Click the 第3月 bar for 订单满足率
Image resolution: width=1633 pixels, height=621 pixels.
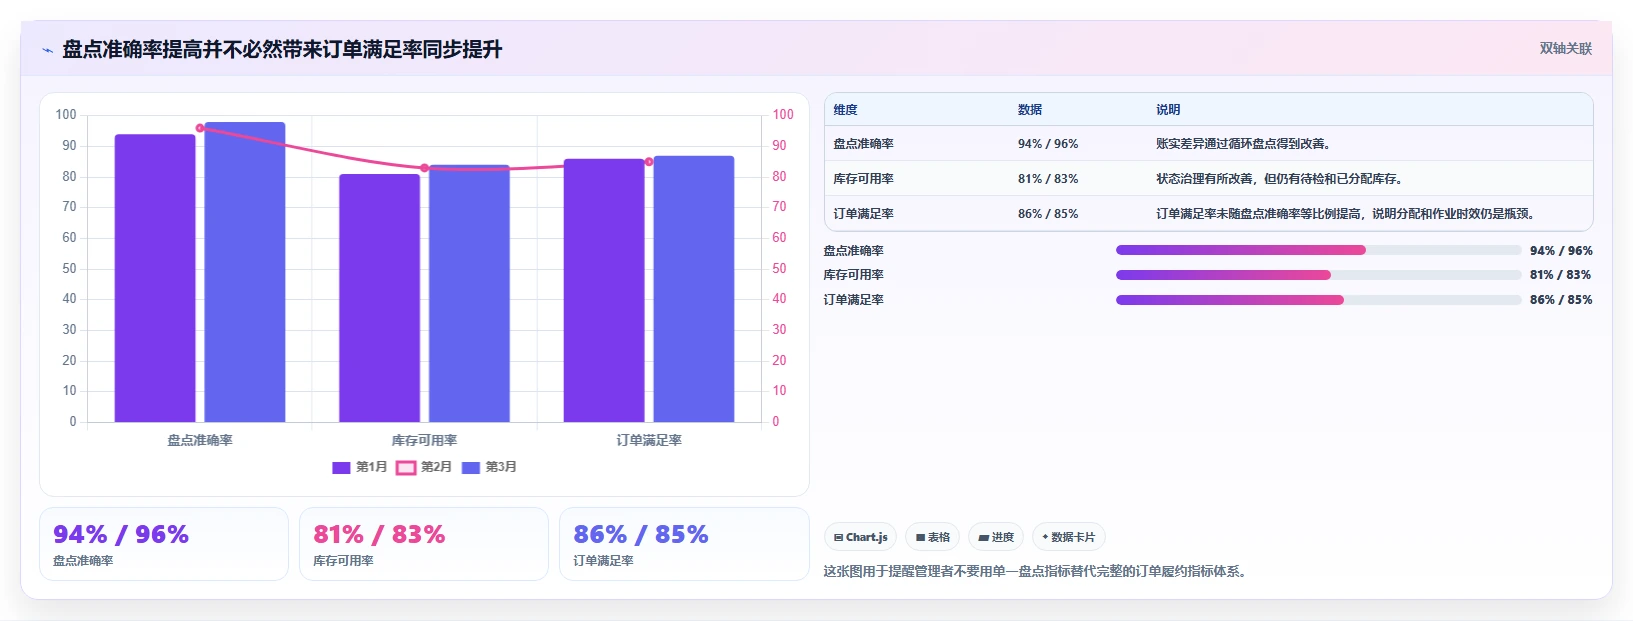click(x=694, y=289)
